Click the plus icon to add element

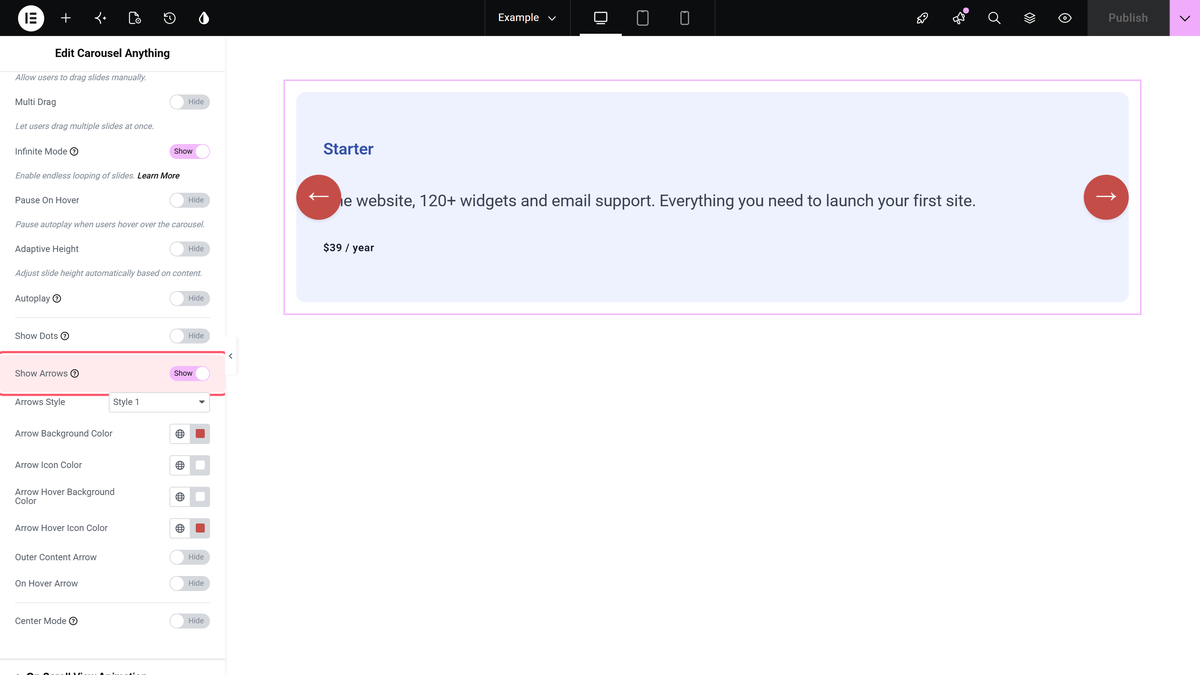click(x=66, y=18)
